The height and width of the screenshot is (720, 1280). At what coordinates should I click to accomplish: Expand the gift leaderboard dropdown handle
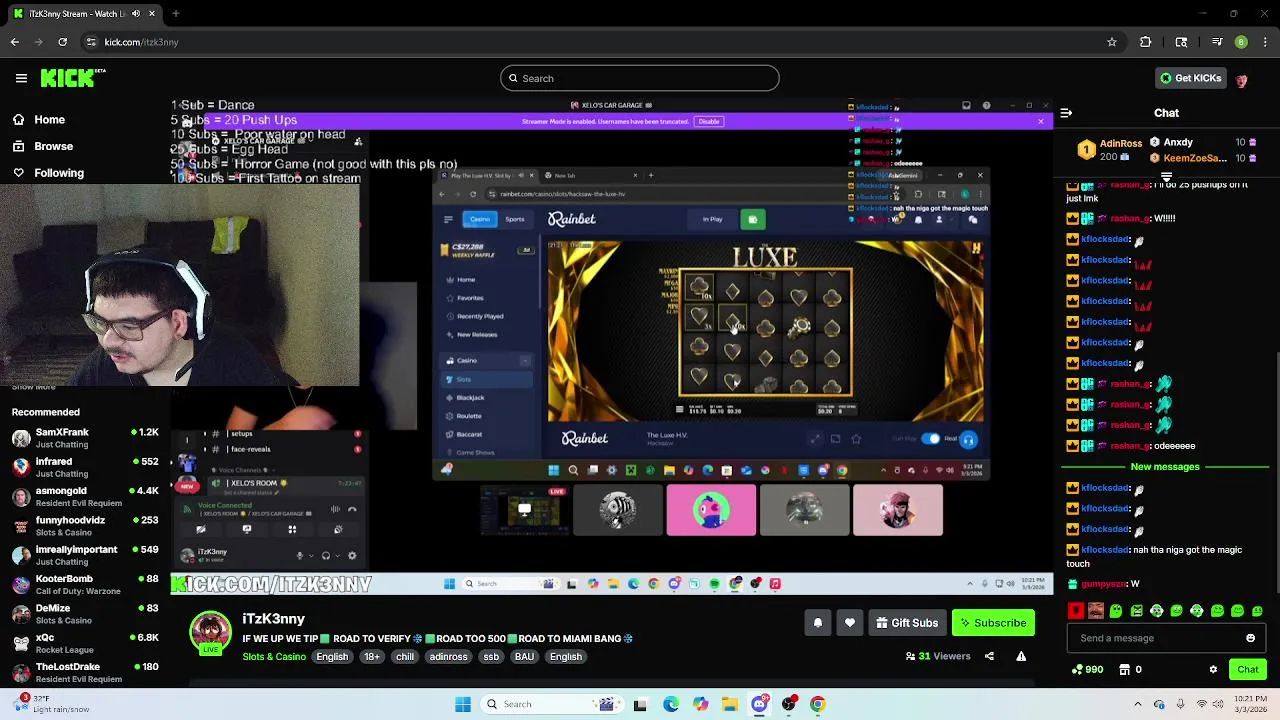click(x=1166, y=176)
